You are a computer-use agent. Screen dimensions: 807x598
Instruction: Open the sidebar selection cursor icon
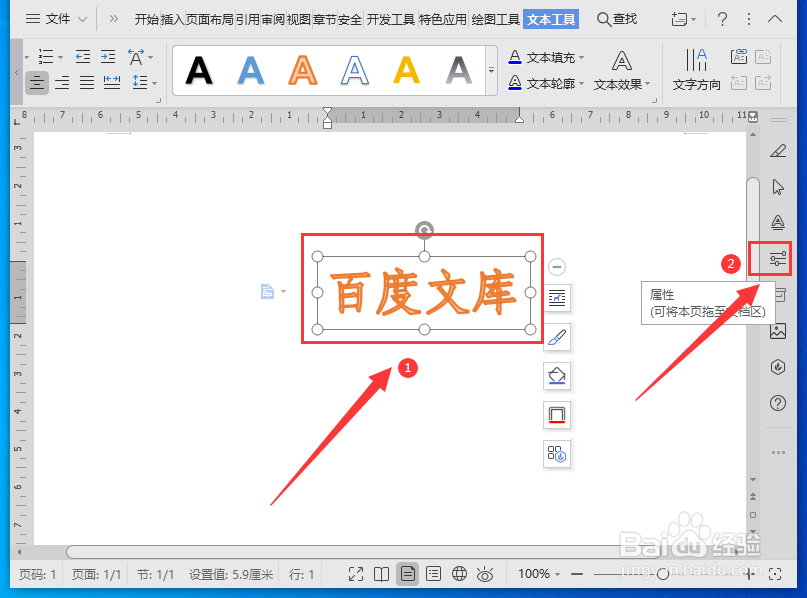[778, 186]
